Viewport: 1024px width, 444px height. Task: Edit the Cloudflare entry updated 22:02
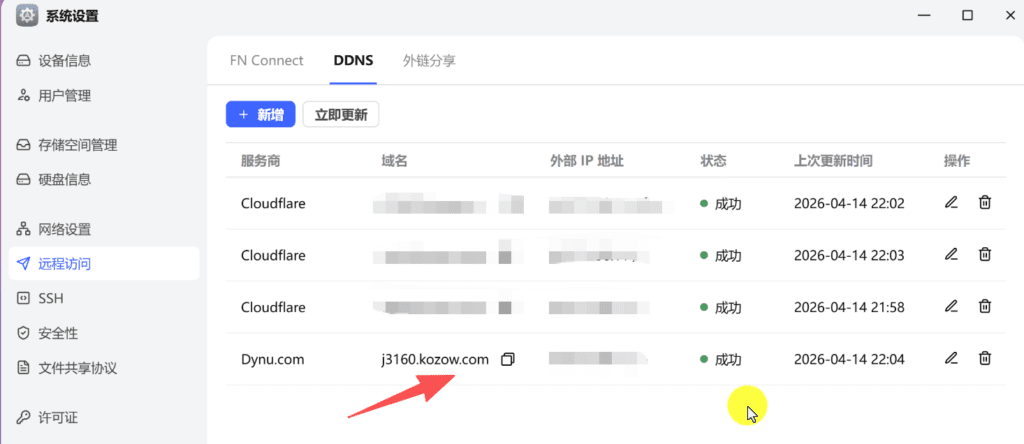tap(951, 202)
